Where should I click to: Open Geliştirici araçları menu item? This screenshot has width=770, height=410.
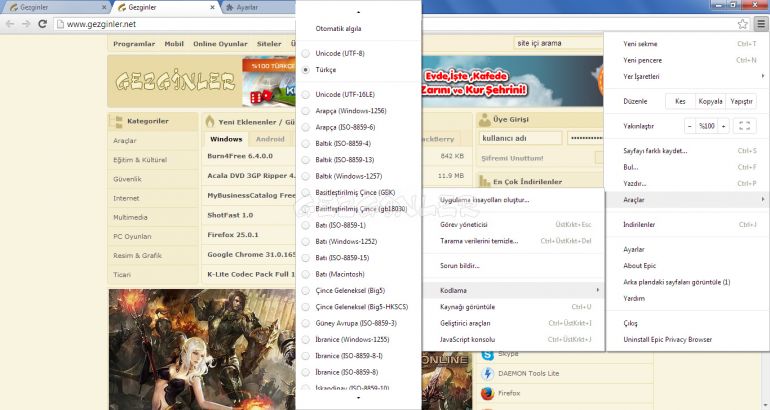(x=514, y=323)
